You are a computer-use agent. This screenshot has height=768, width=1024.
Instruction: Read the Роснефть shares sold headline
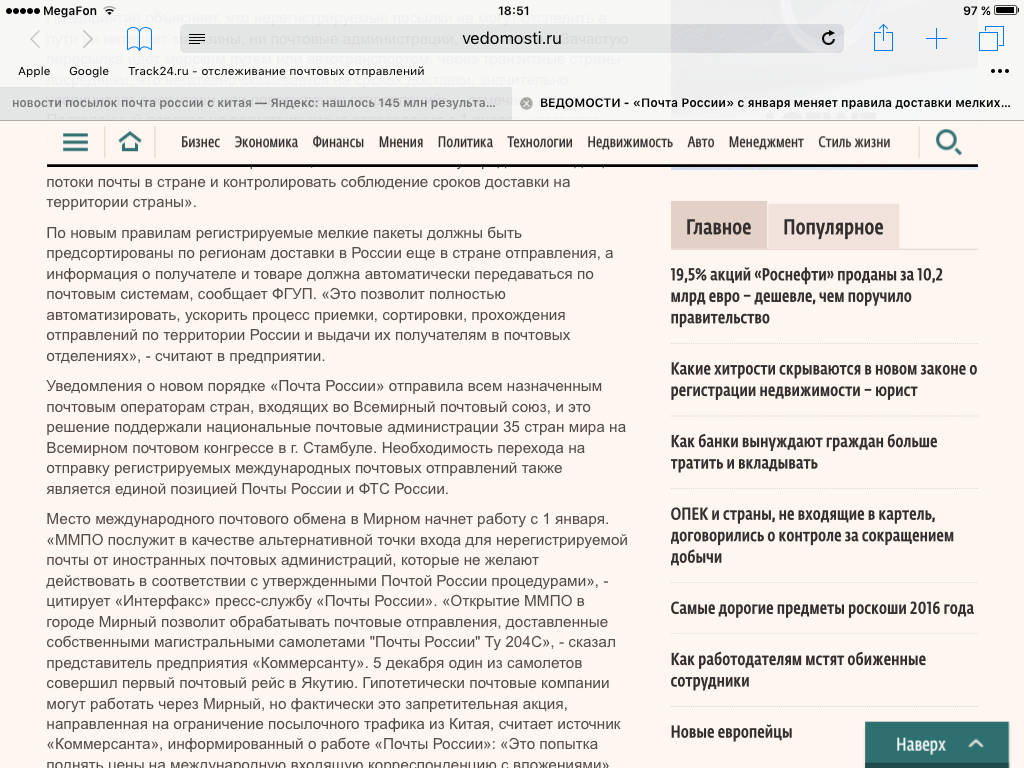point(807,296)
